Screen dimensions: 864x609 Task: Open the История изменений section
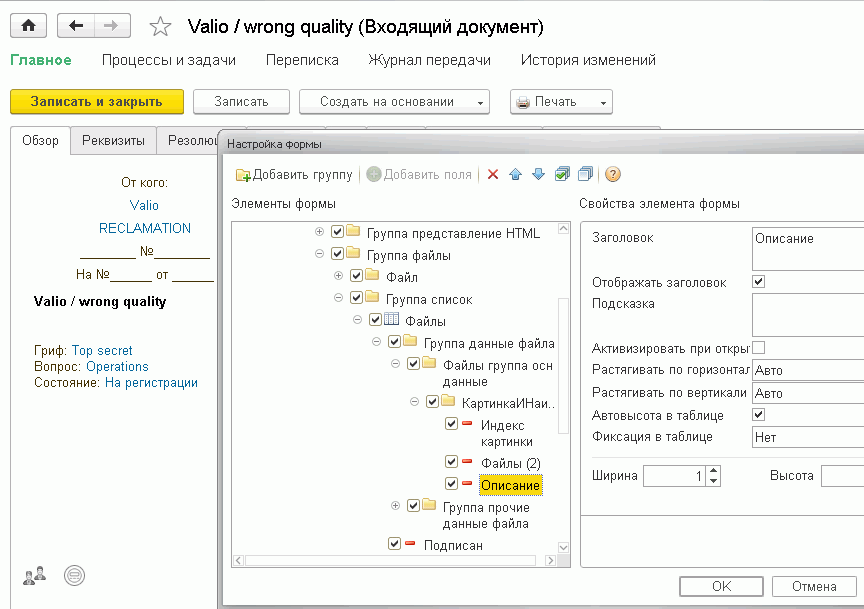588,60
